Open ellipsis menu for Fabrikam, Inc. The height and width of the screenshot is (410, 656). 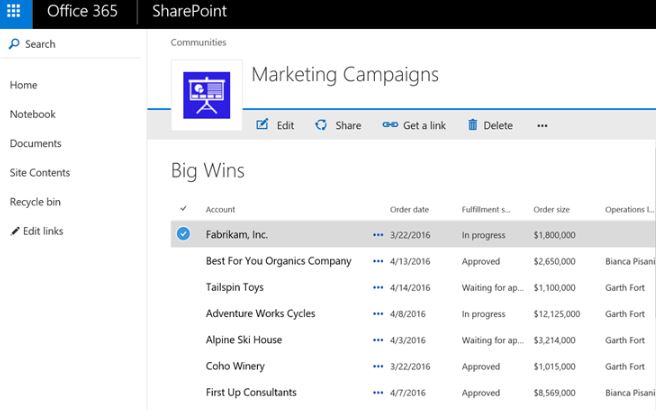point(378,235)
